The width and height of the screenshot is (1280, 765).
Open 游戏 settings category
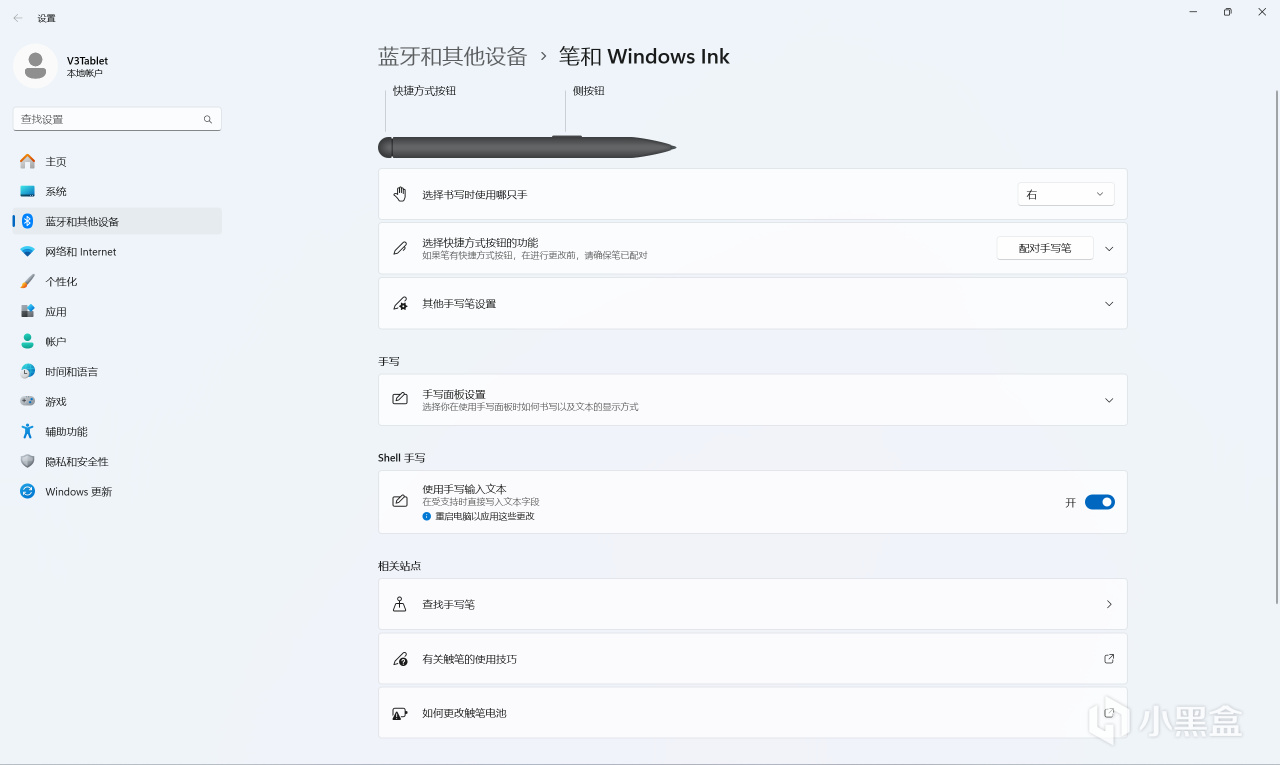(x=117, y=401)
